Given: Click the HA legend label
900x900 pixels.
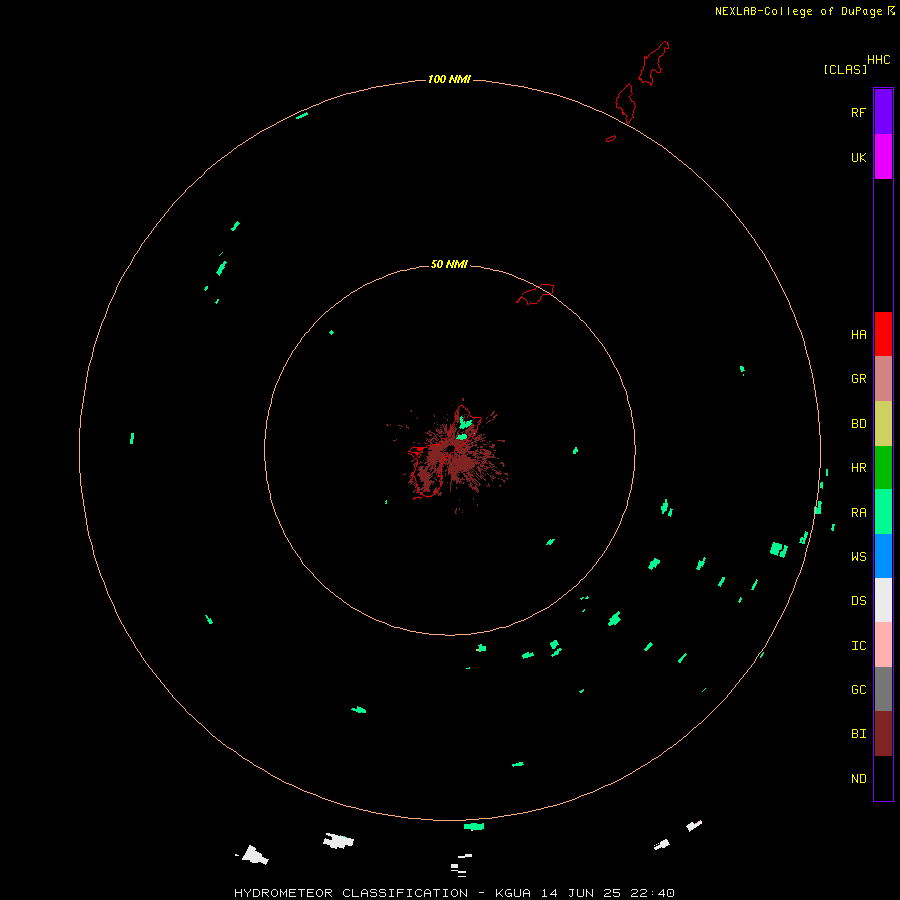Looking at the screenshot, I should tap(858, 334).
